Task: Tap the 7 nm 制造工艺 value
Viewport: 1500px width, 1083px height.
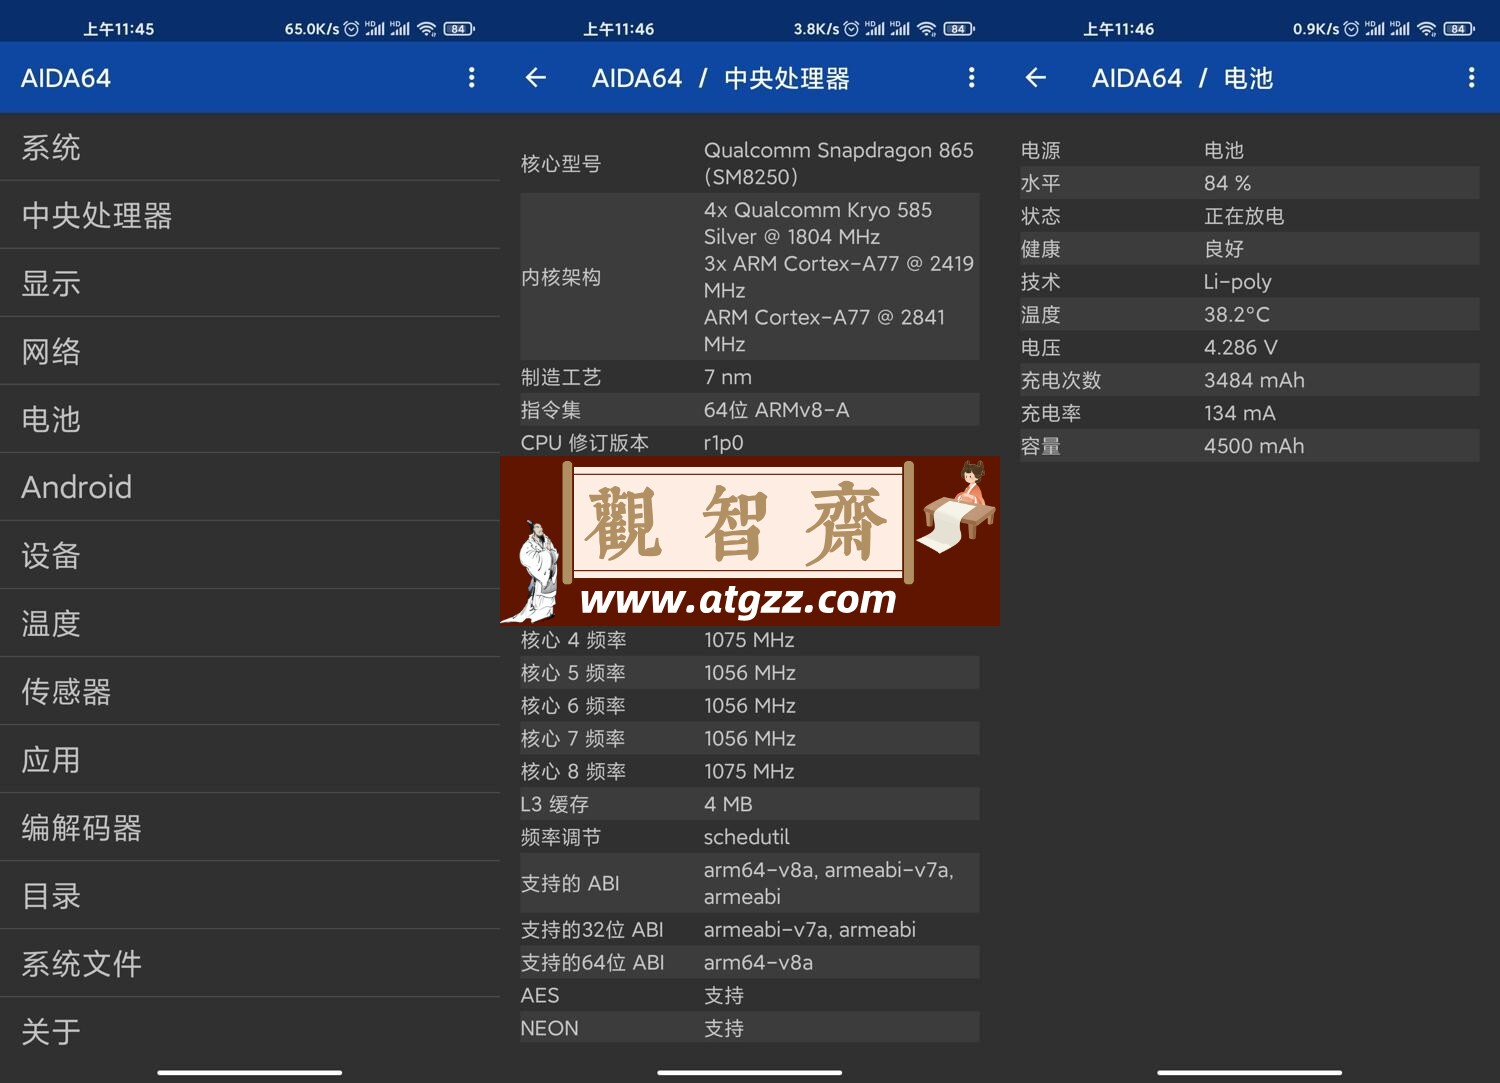Action: (727, 377)
